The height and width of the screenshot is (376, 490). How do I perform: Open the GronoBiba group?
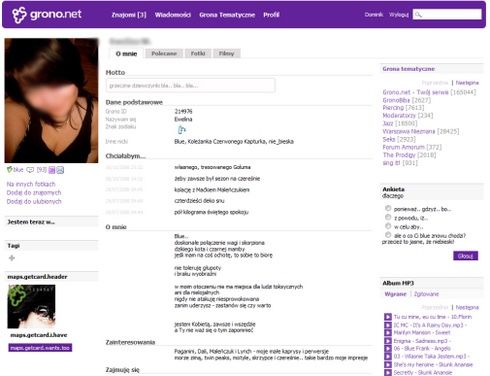[x=396, y=100]
